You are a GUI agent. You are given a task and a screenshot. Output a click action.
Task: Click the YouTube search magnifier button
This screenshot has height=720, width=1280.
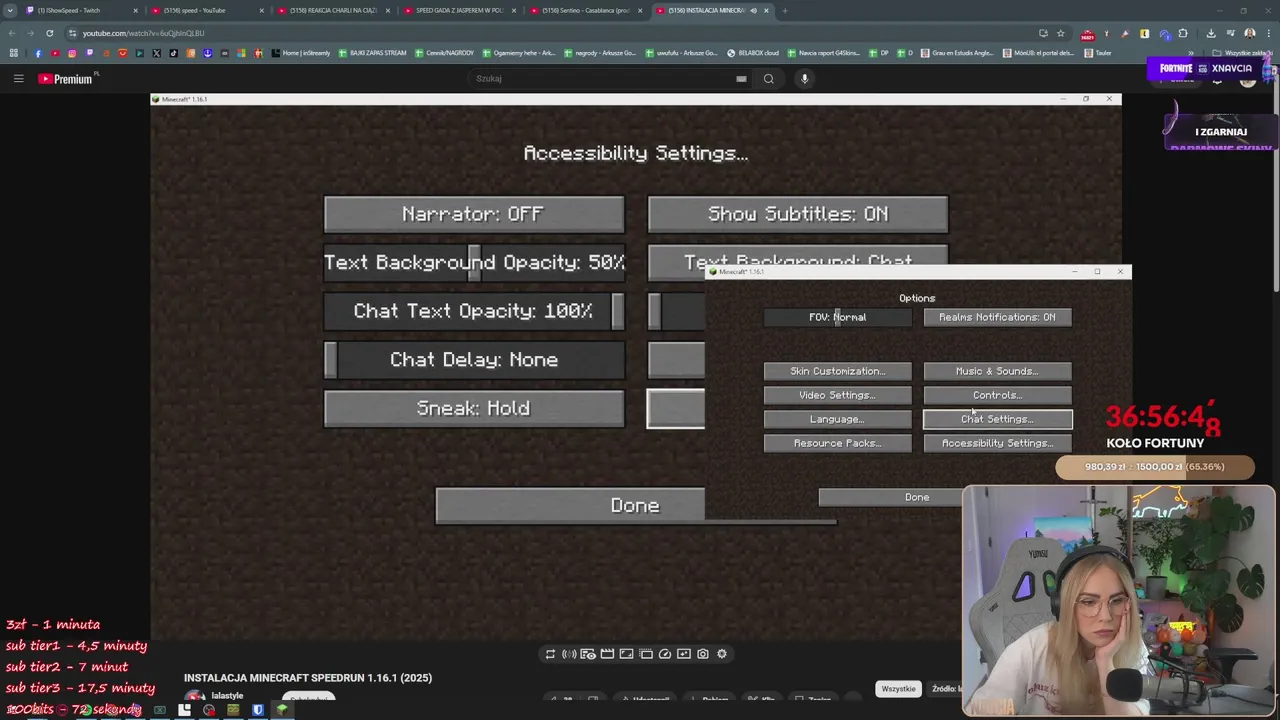tap(768, 79)
